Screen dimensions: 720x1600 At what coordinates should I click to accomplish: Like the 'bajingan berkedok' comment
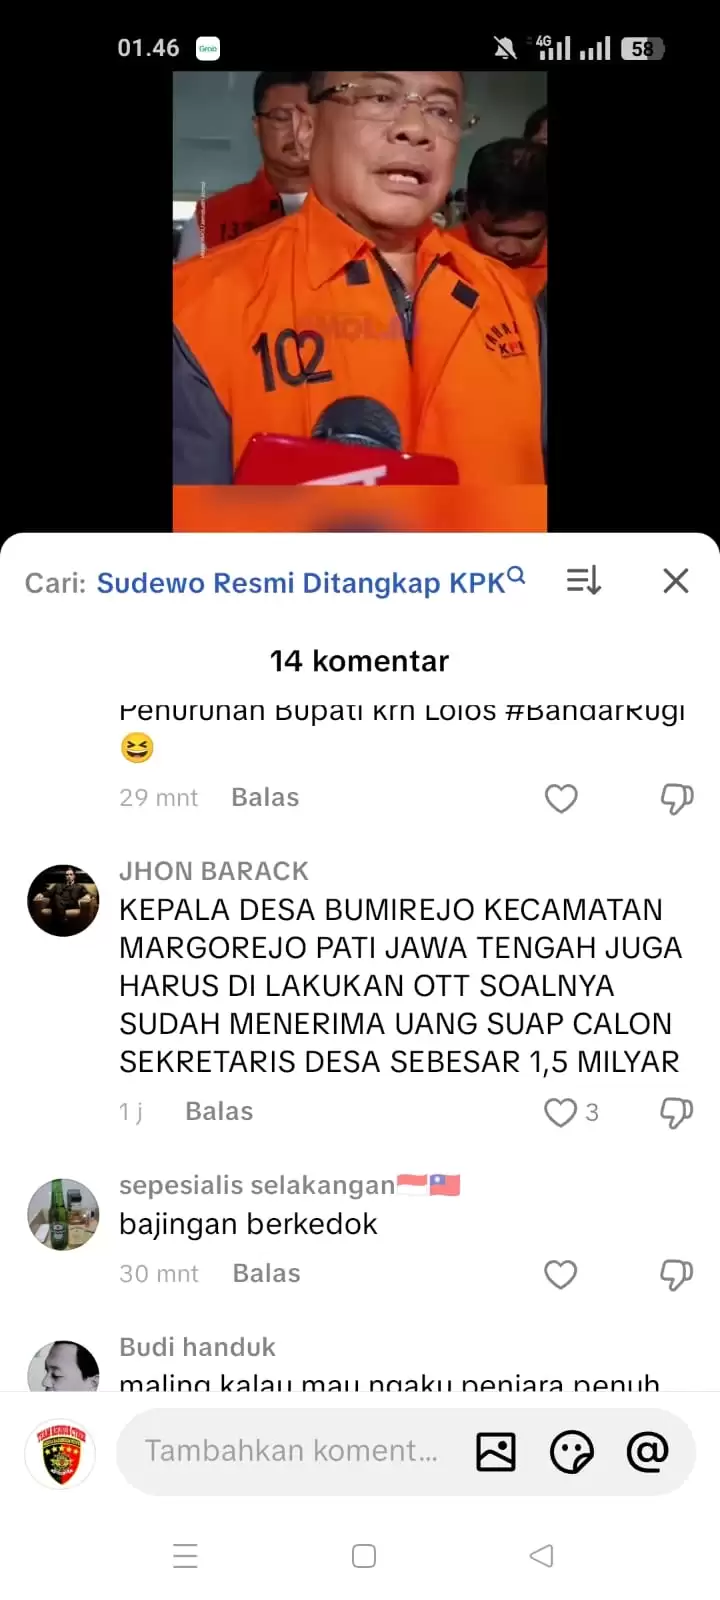[560, 1274]
